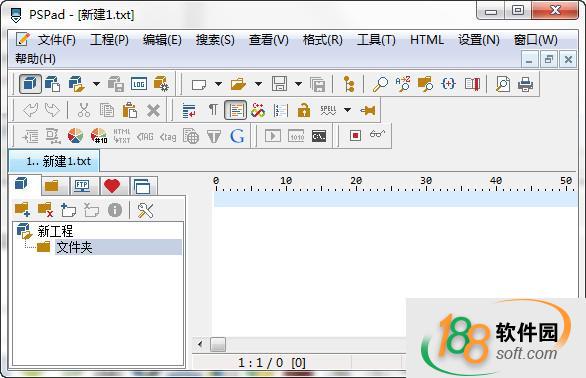The height and width of the screenshot is (378, 586).
Task: Toggle the line numbers display button
Action: pyautogui.click(x=281, y=110)
